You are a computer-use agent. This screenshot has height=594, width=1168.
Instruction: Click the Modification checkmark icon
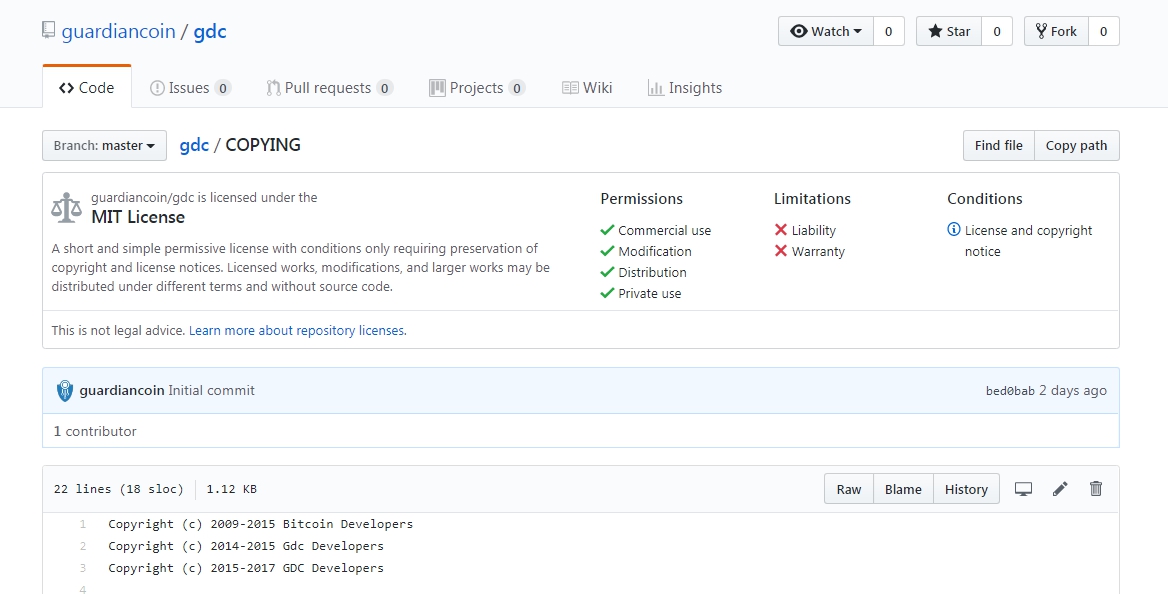(607, 250)
